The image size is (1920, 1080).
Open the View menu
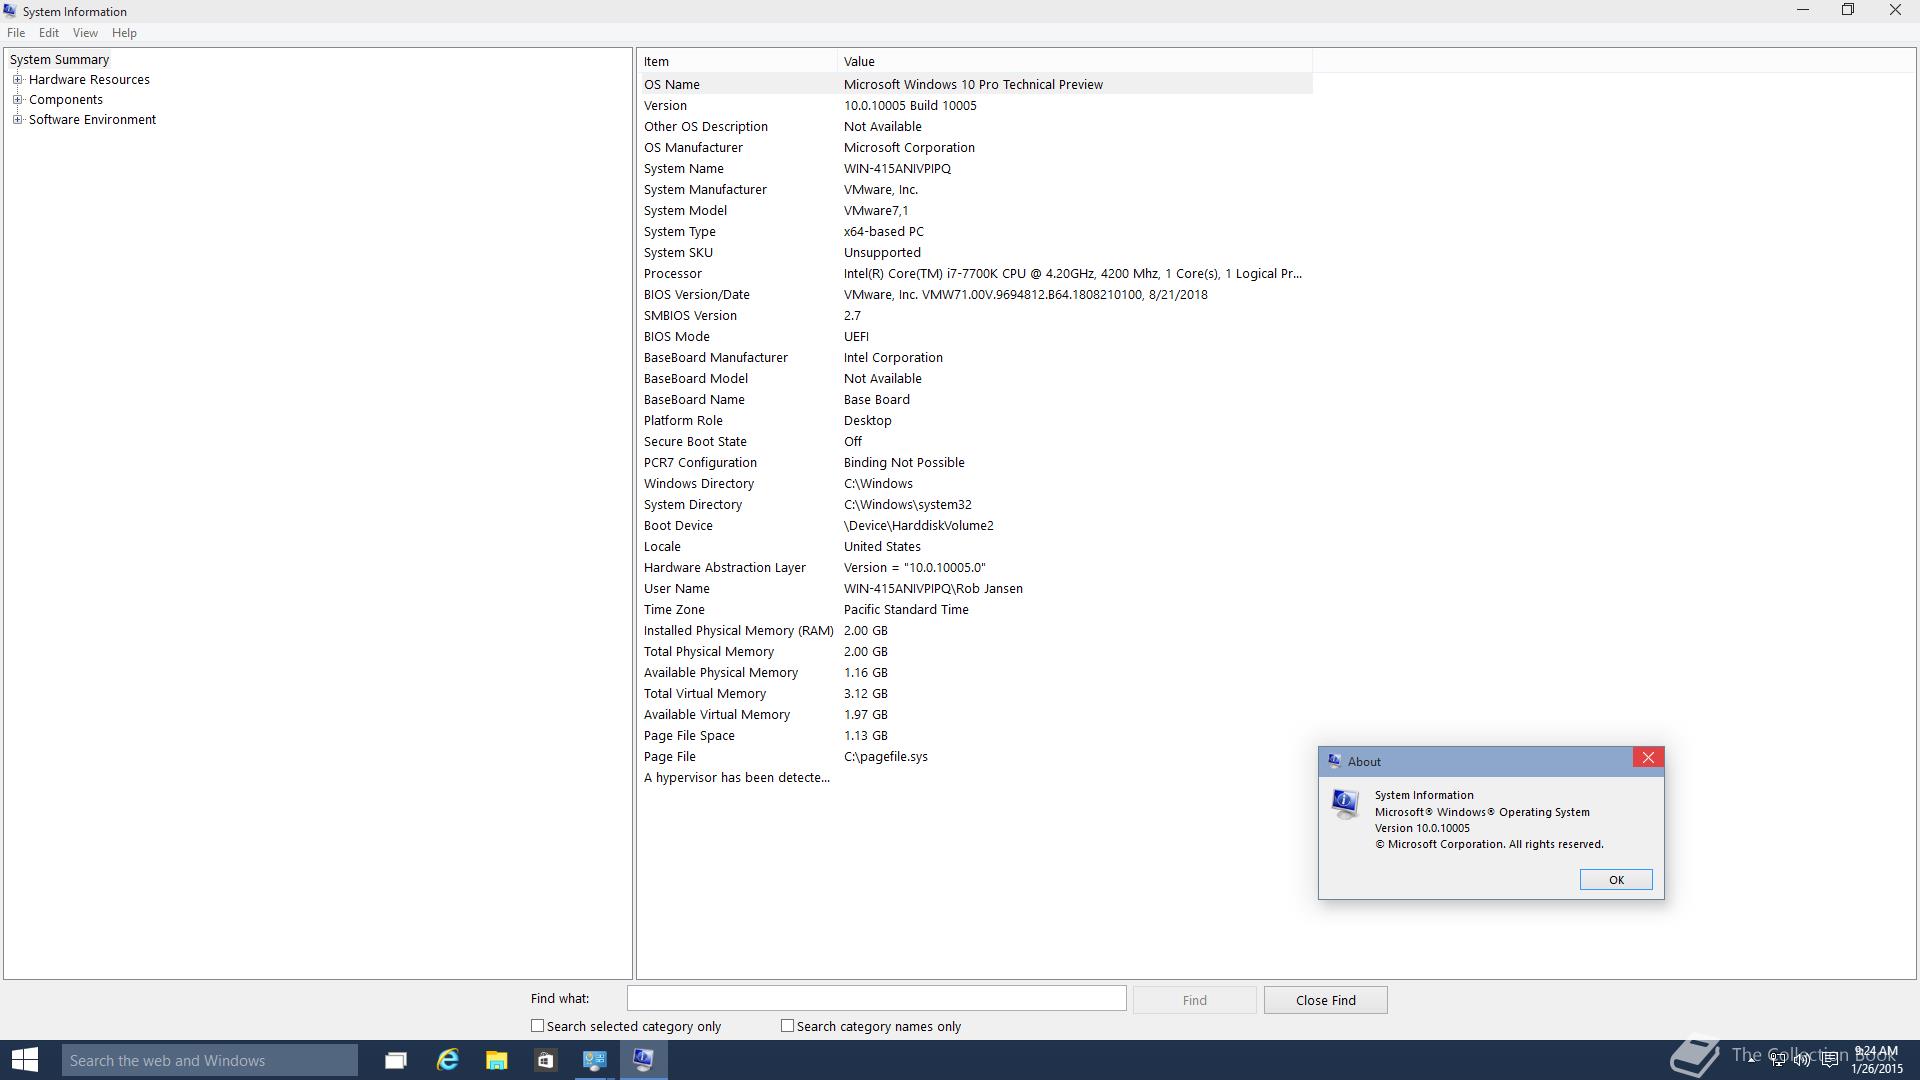tap(85, 33)
